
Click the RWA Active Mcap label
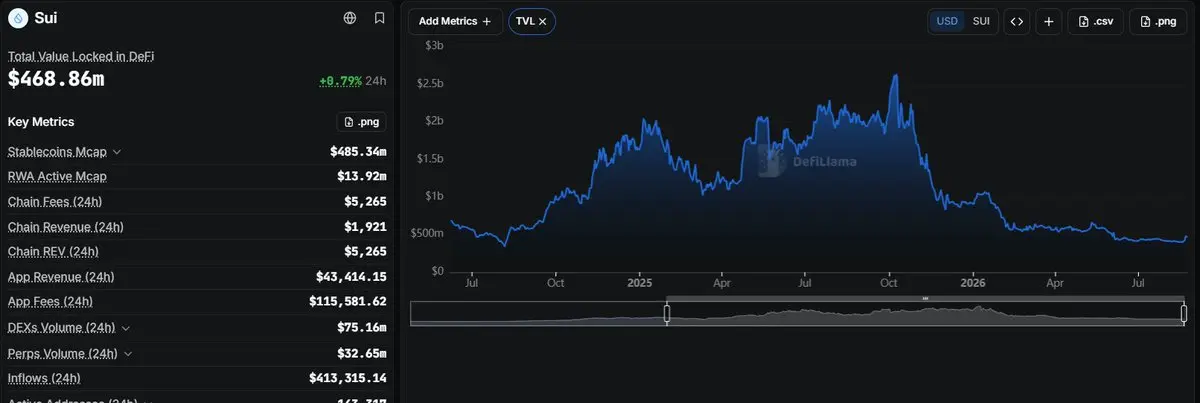click(x=57, y=177)
